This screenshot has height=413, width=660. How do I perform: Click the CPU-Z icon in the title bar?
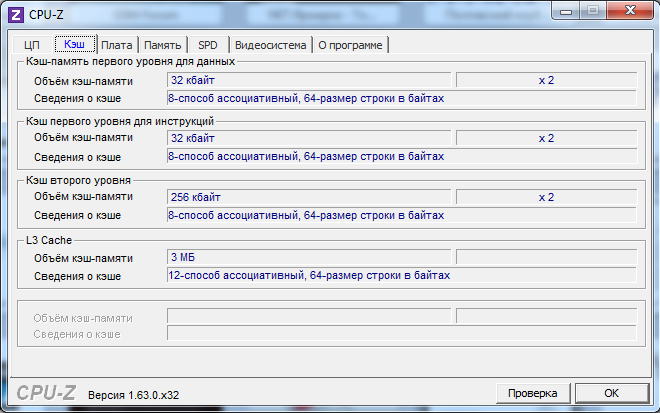(15, 13)
